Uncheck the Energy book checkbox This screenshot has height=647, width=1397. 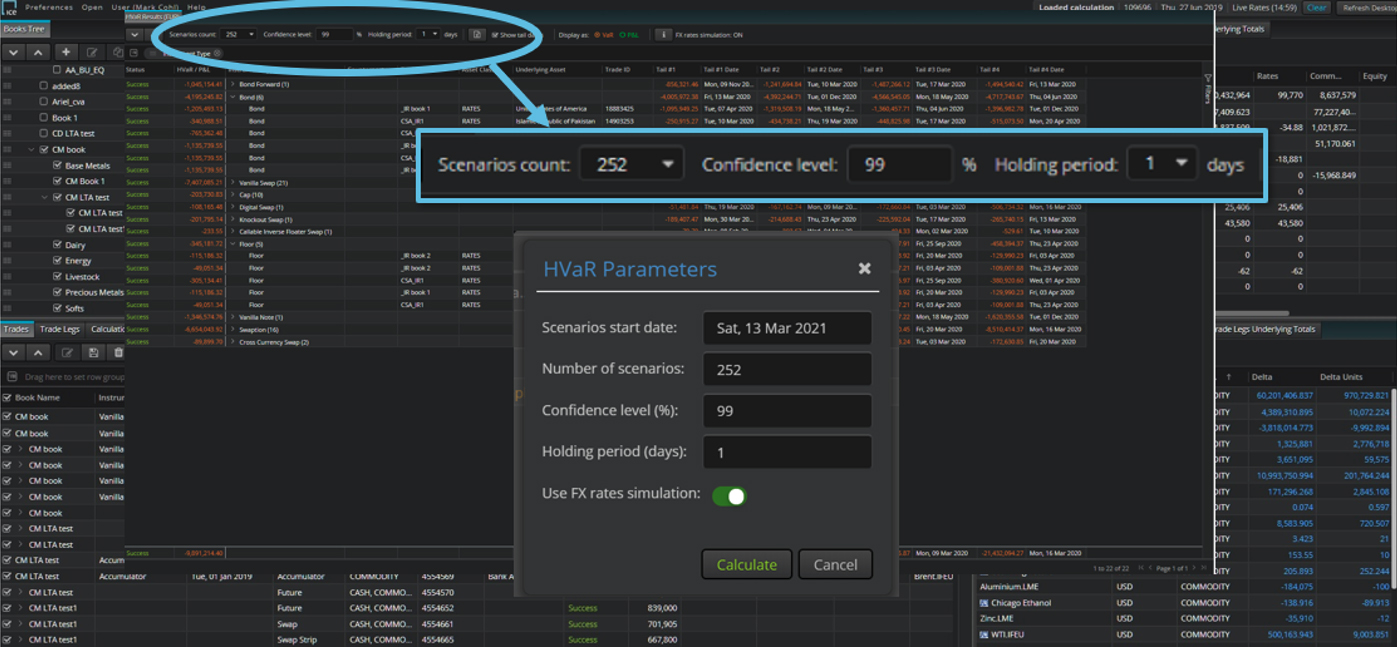[57, 261]
